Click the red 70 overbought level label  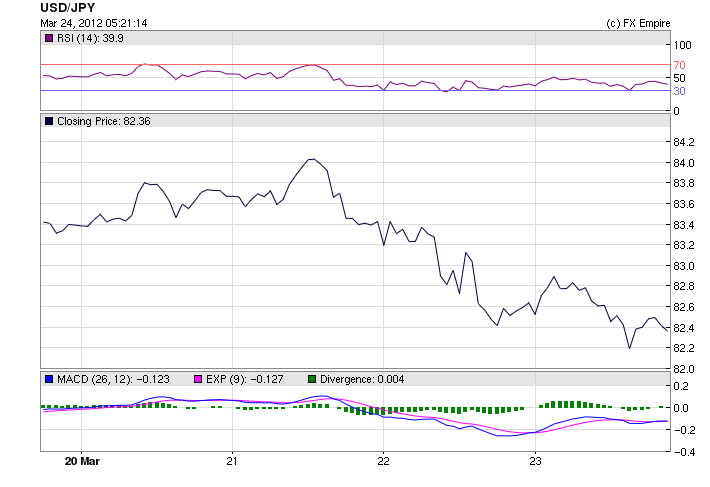coord(678,64)
